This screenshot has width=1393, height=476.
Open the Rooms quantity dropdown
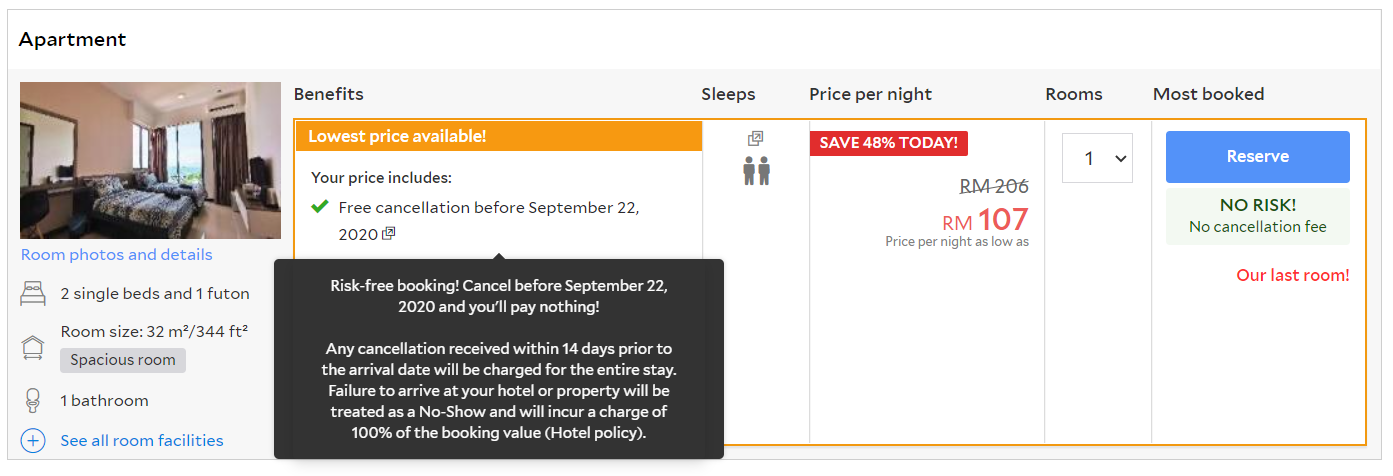point(1097,158)
